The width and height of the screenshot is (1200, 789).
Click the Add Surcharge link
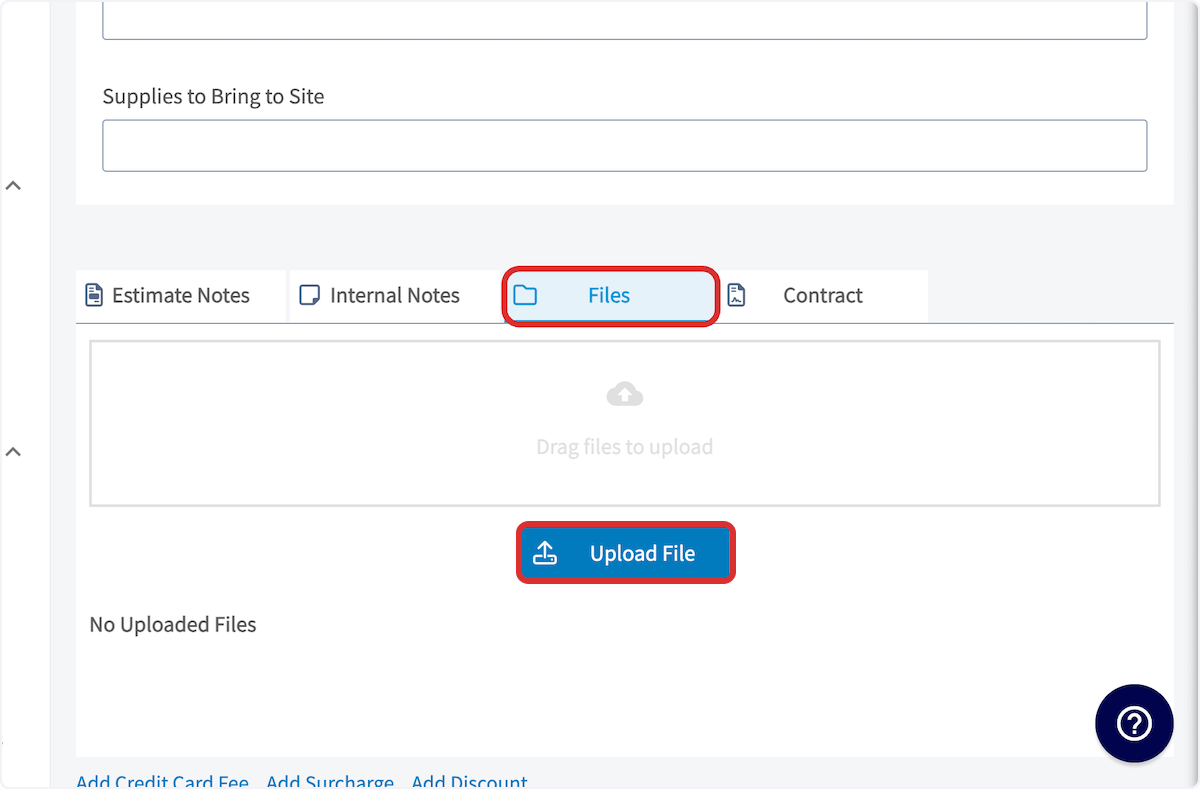(x=330, y=781)
